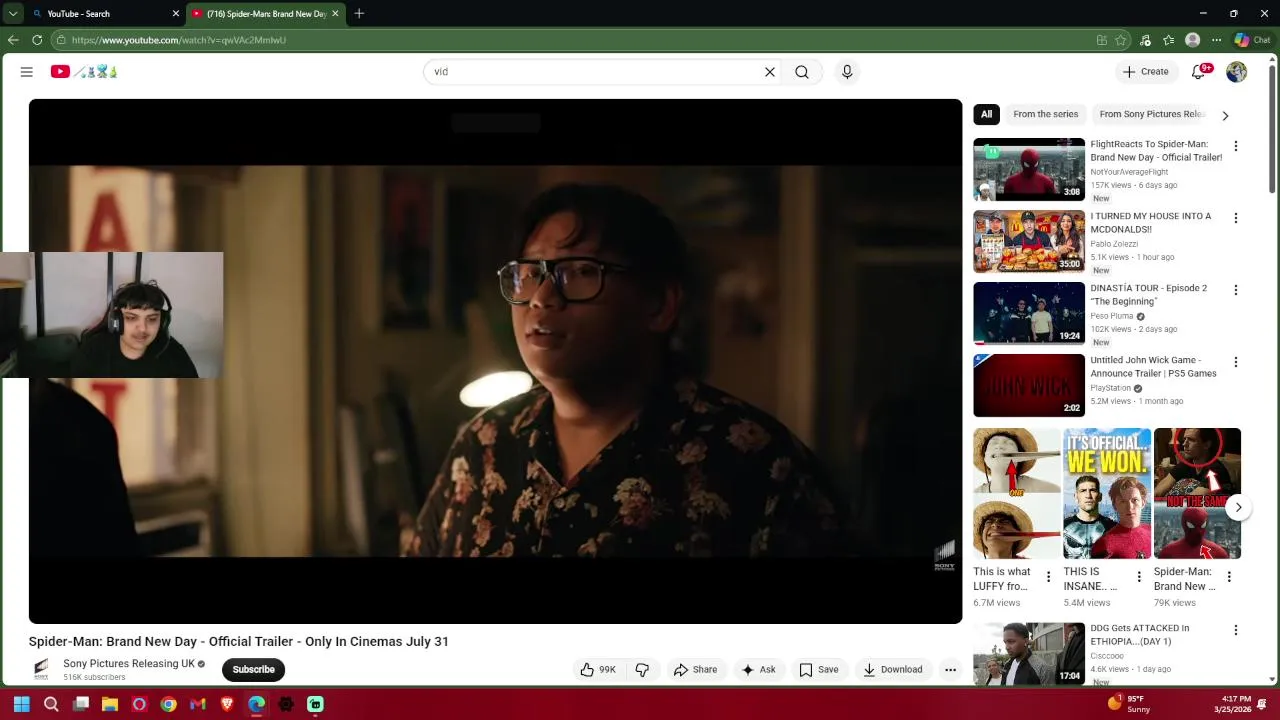Open the Copilot Chat button
The height and width of the screenshot is (720, 1280).
click(x=1252, y=40)
